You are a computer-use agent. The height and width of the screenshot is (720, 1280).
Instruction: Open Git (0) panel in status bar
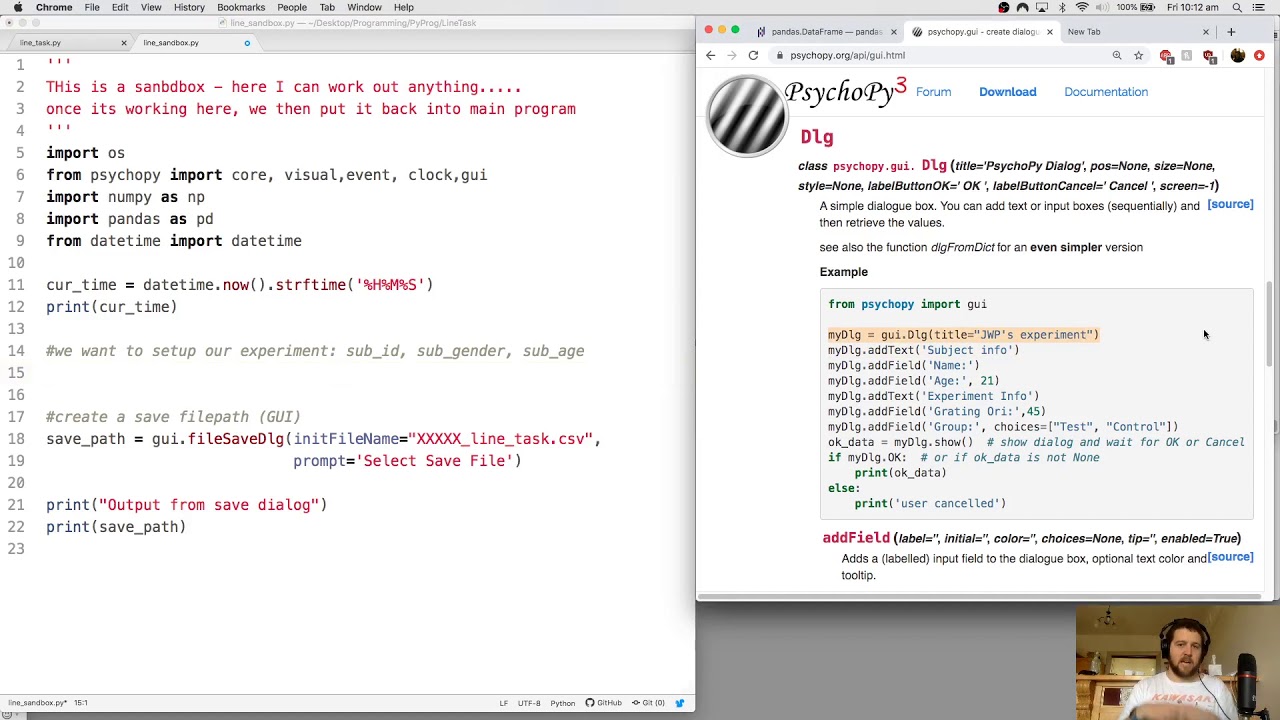point(648,703)
